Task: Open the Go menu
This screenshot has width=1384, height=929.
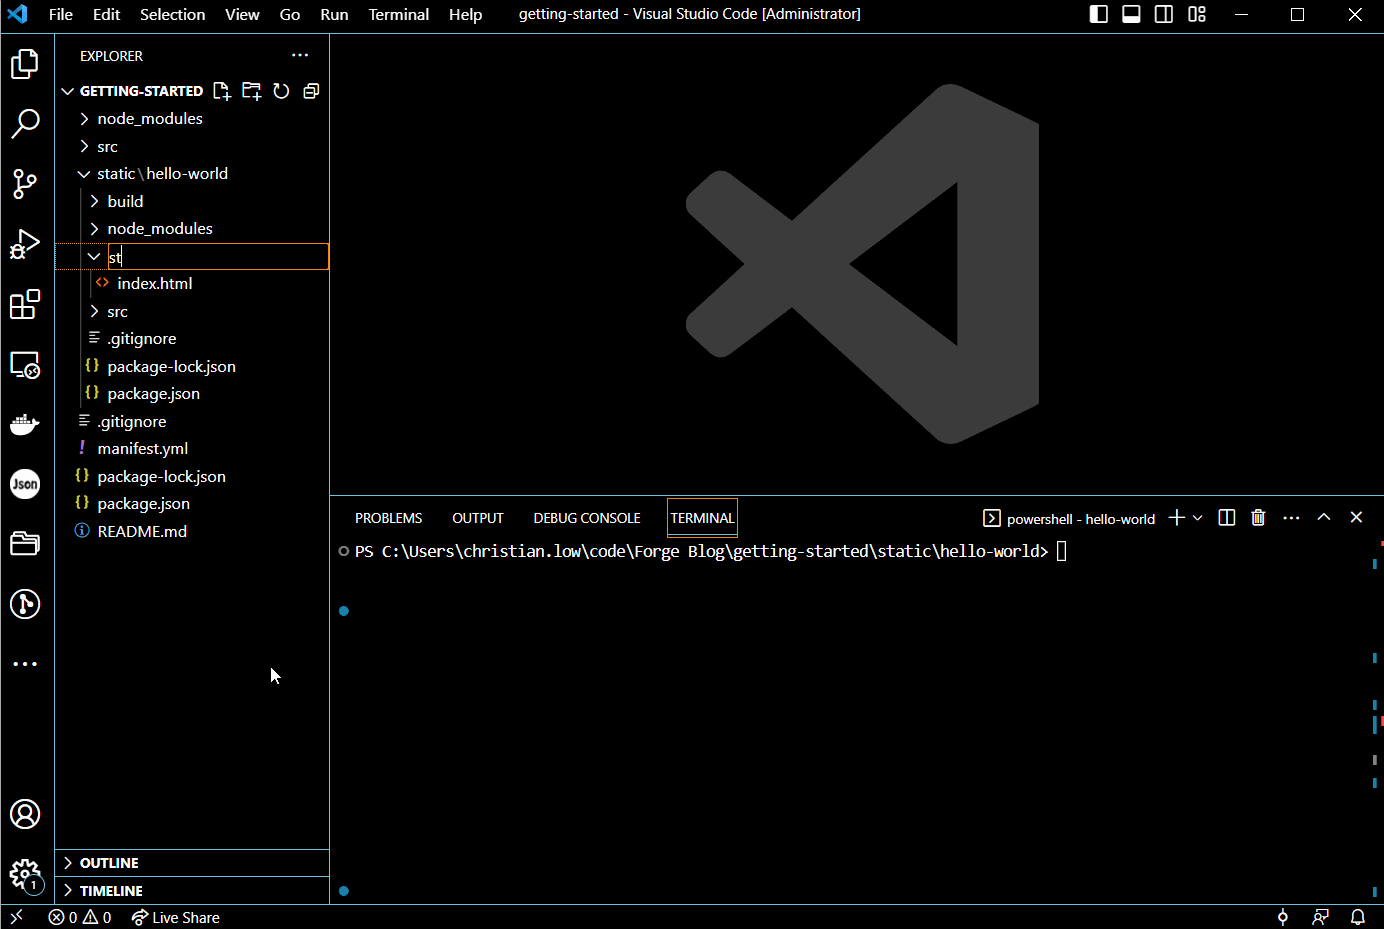Action: pos(290,14)
